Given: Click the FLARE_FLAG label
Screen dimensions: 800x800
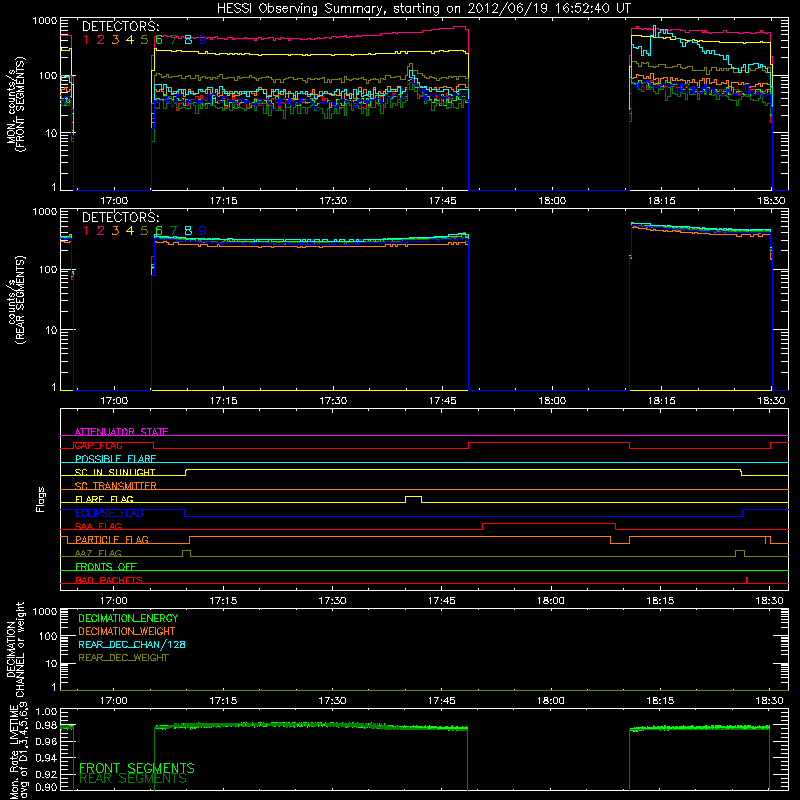Looking at the screenshot, I should click(104, 499).
